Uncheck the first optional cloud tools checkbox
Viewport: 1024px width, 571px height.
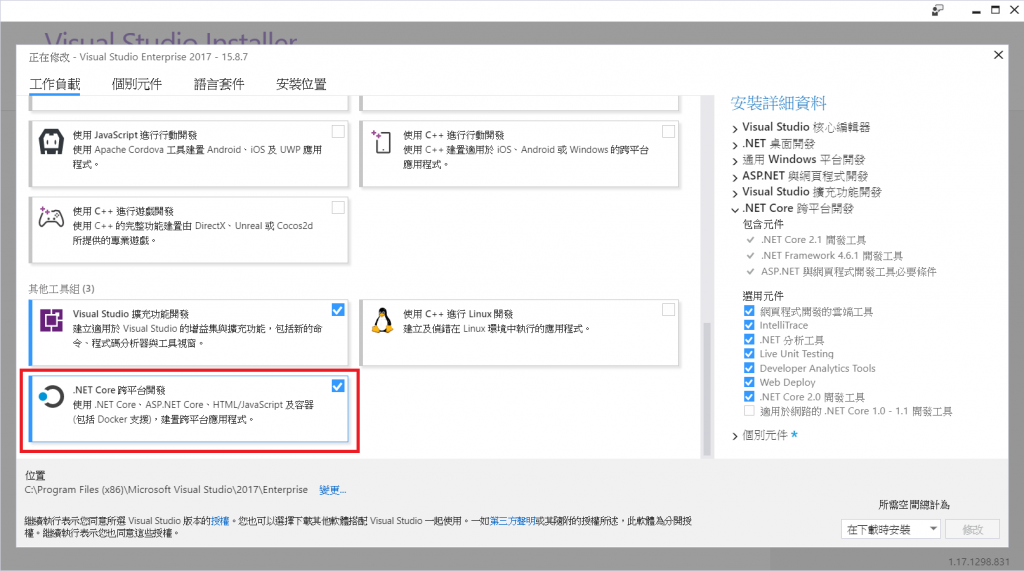point(749,311)
